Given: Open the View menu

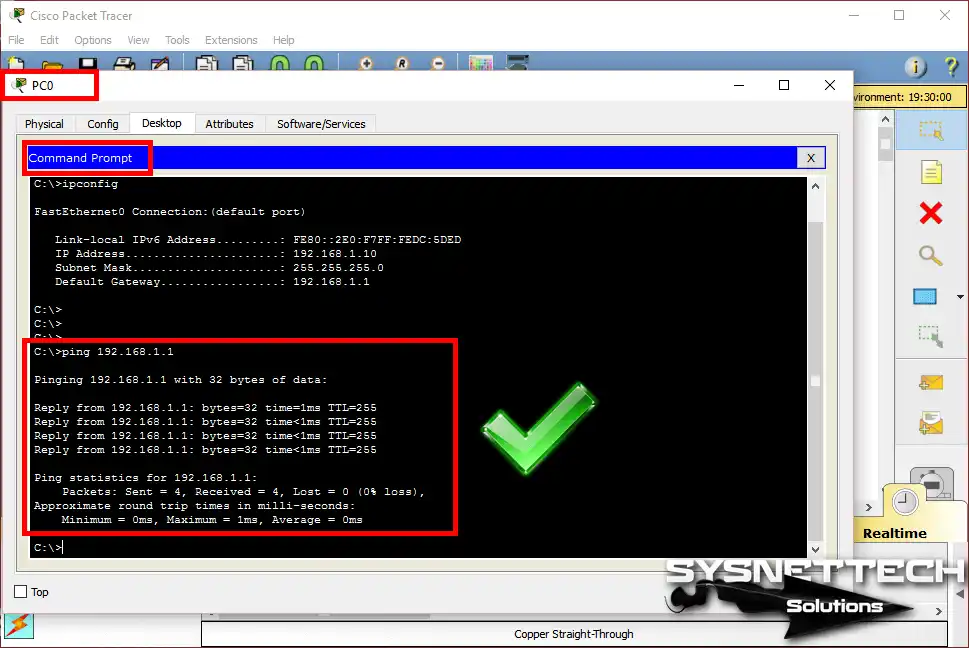Looking at the screenshot, I should 138,40.
